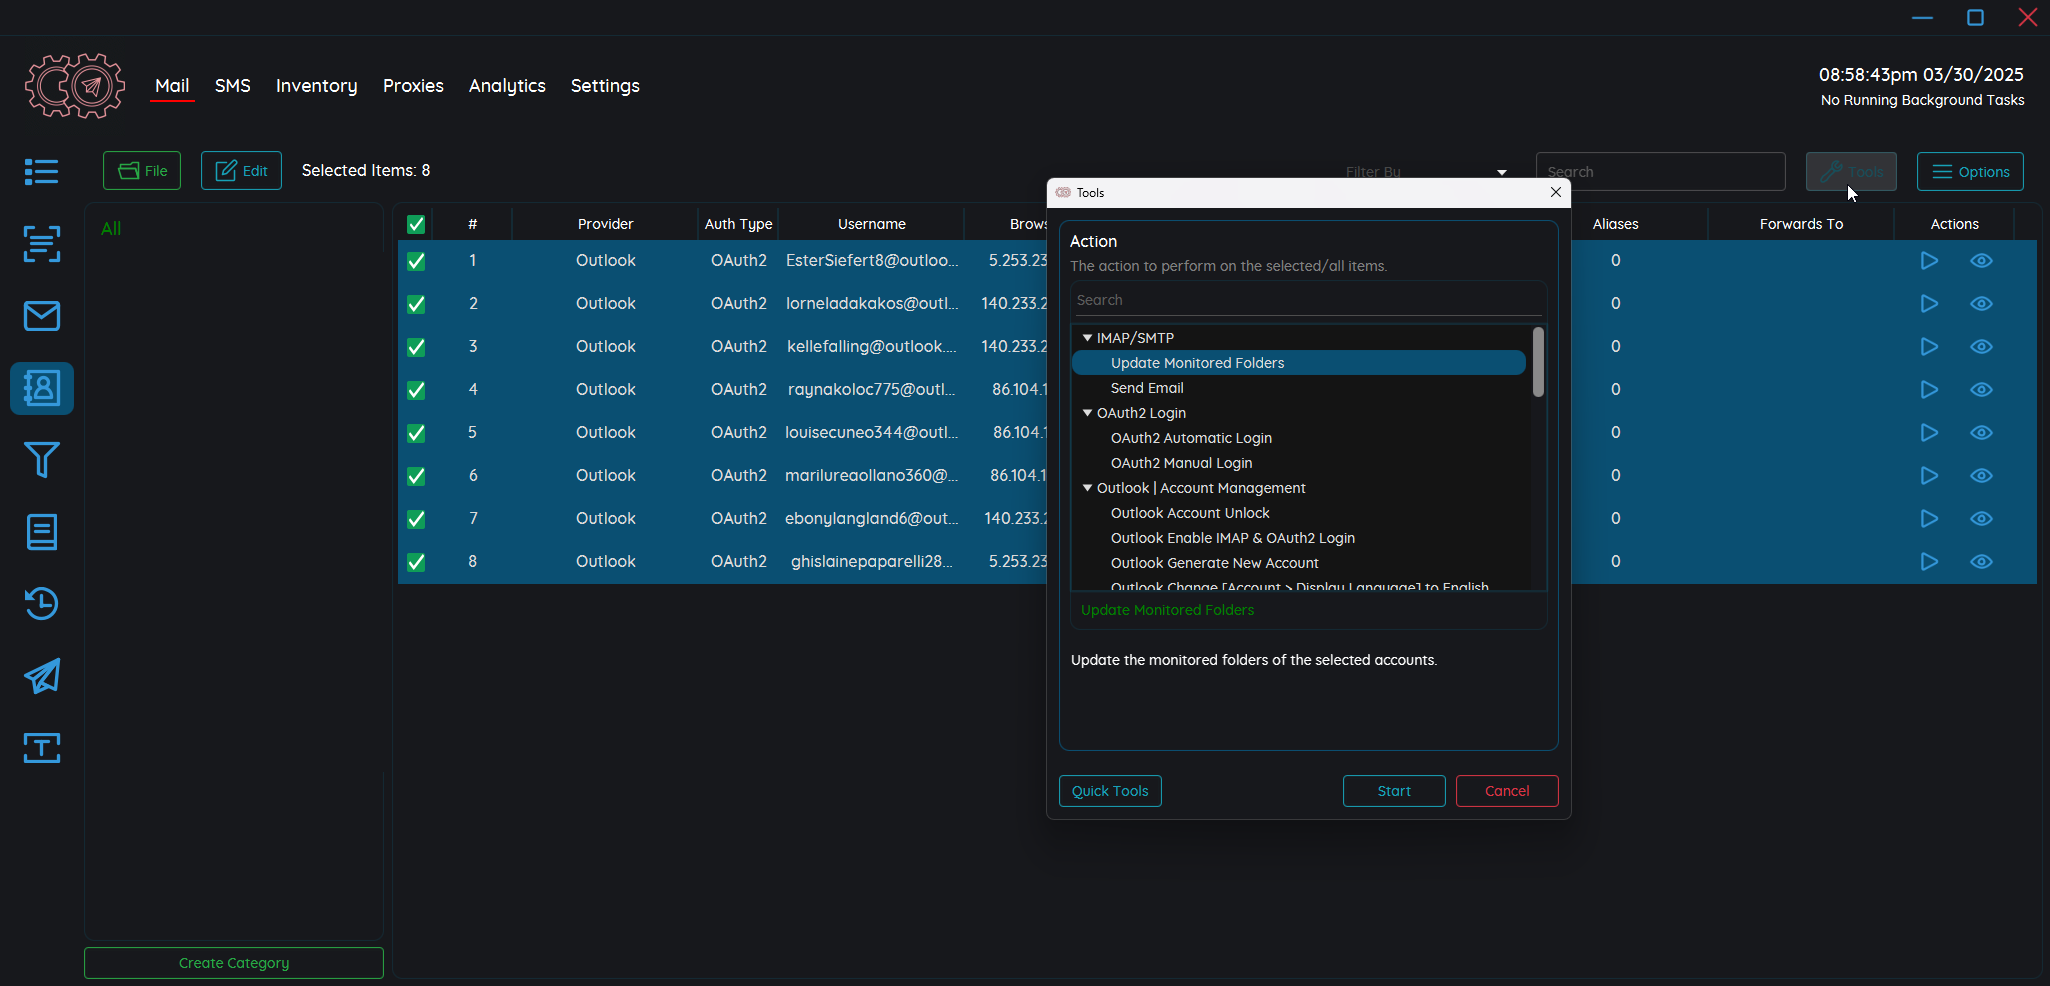The width and height of the screenshot is (2050, 986).
Task: Open the text template sidebar icon
Action: (x=41, y=748)
